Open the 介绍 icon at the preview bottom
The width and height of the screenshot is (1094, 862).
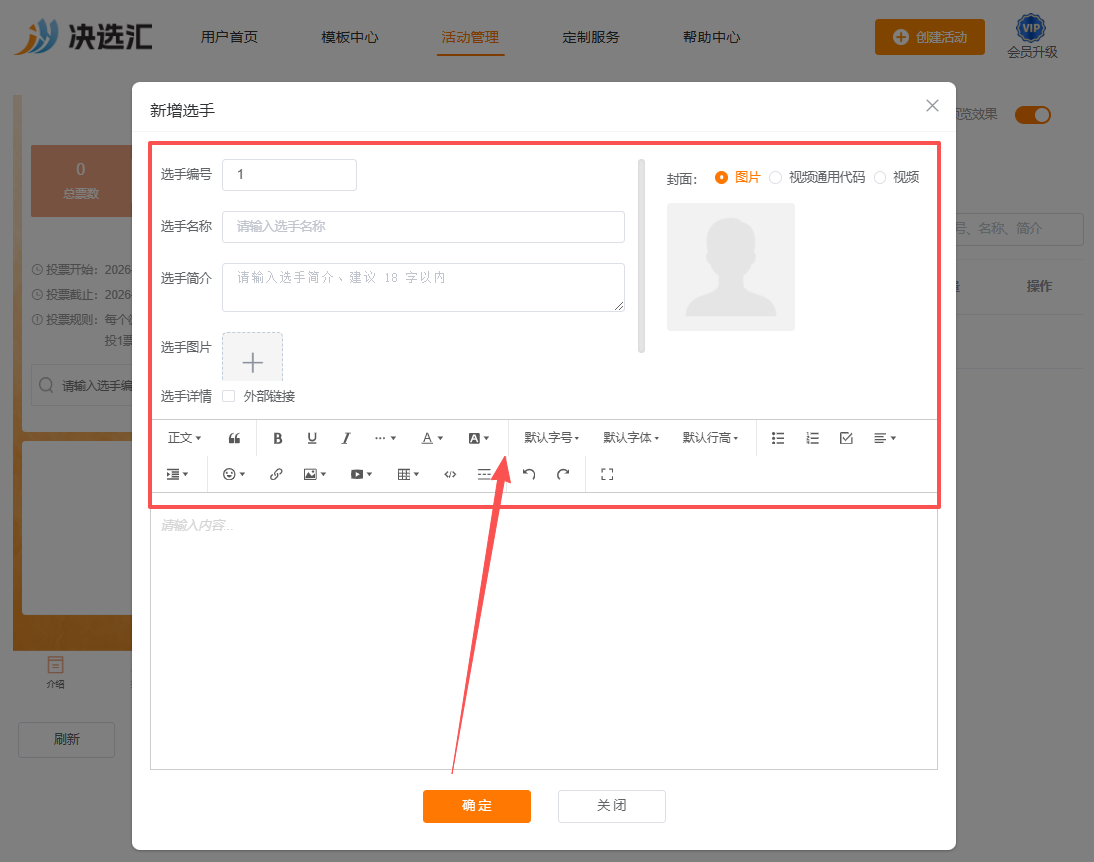pyautogui.click(x=55, y=672)
